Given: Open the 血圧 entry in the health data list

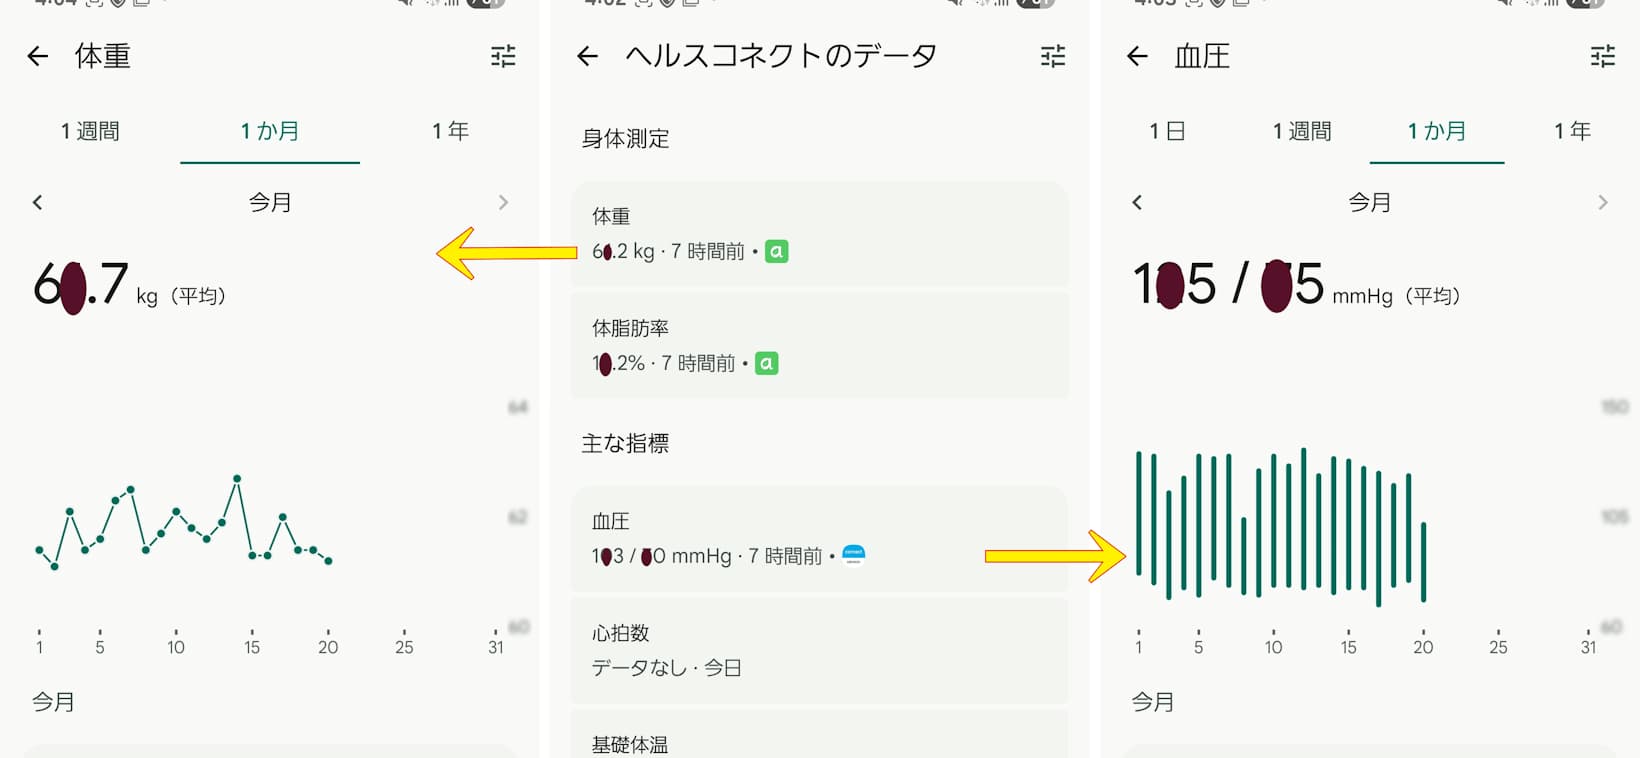Looking at the screenshot, I should (820, 537).
